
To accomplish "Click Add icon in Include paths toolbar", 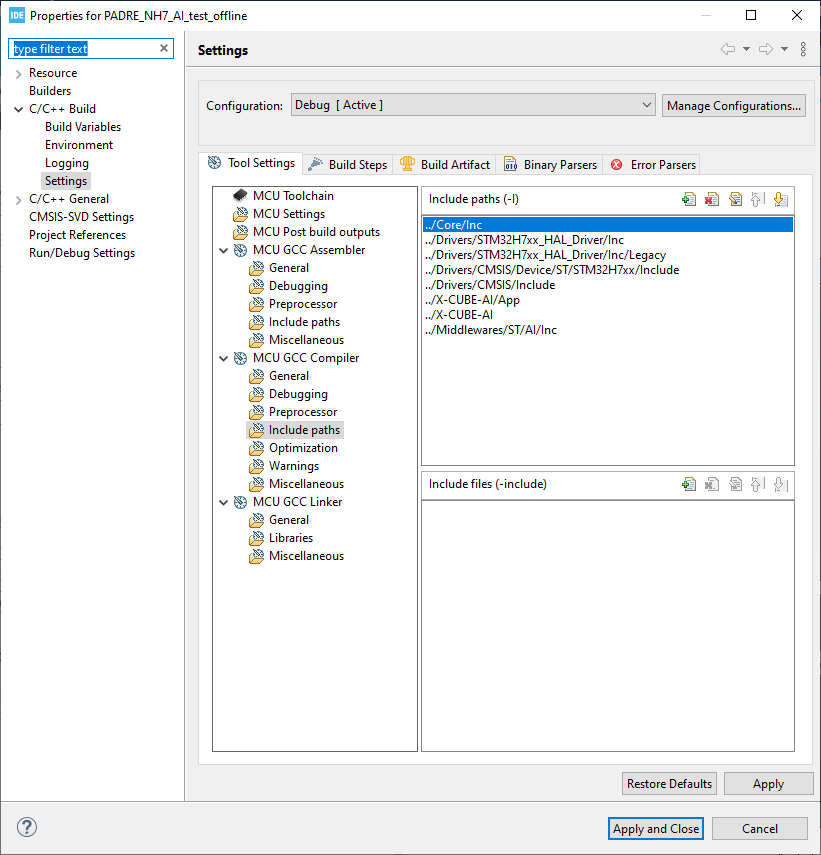I will point(689,200).
